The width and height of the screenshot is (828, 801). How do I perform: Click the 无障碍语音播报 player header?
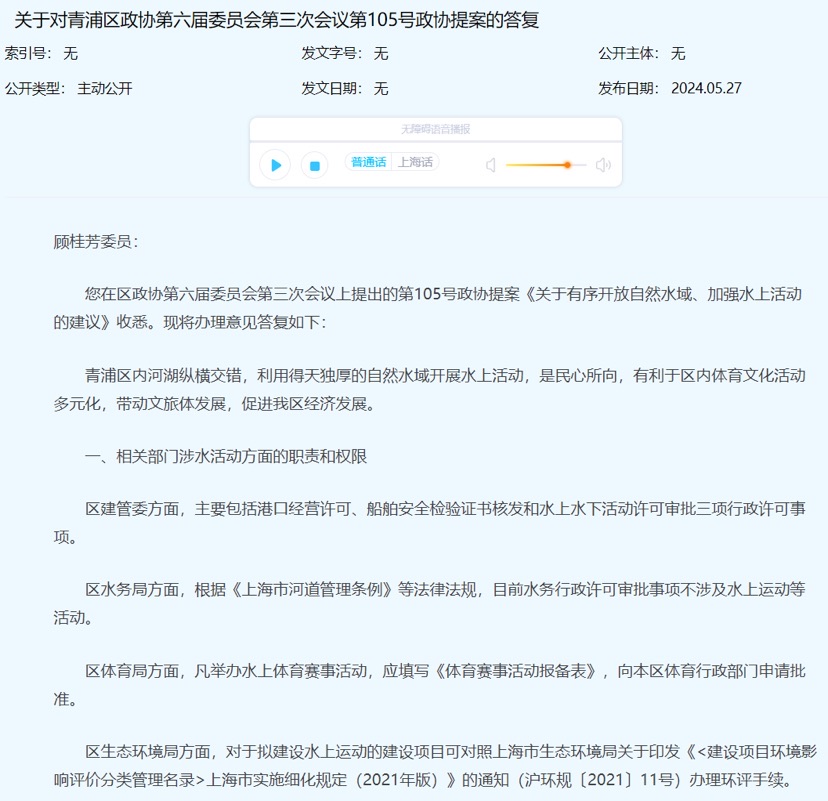[x=435, y=129]
